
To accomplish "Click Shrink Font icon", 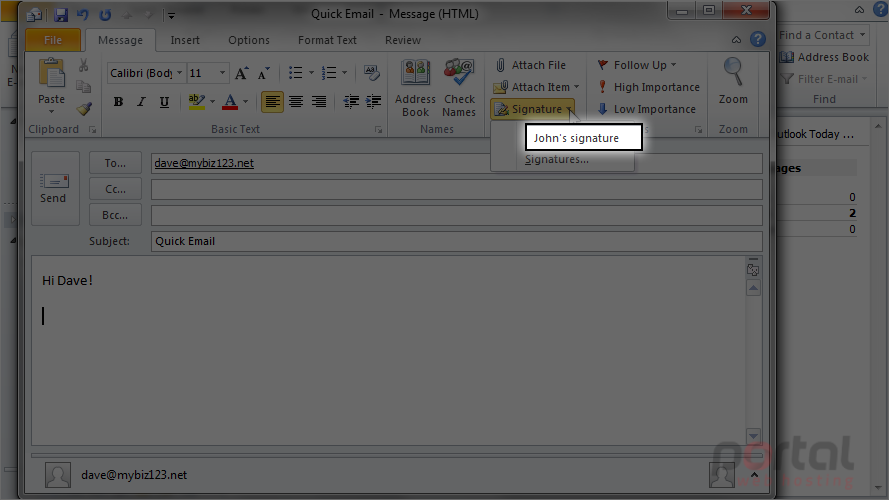I will pos(264,73).
